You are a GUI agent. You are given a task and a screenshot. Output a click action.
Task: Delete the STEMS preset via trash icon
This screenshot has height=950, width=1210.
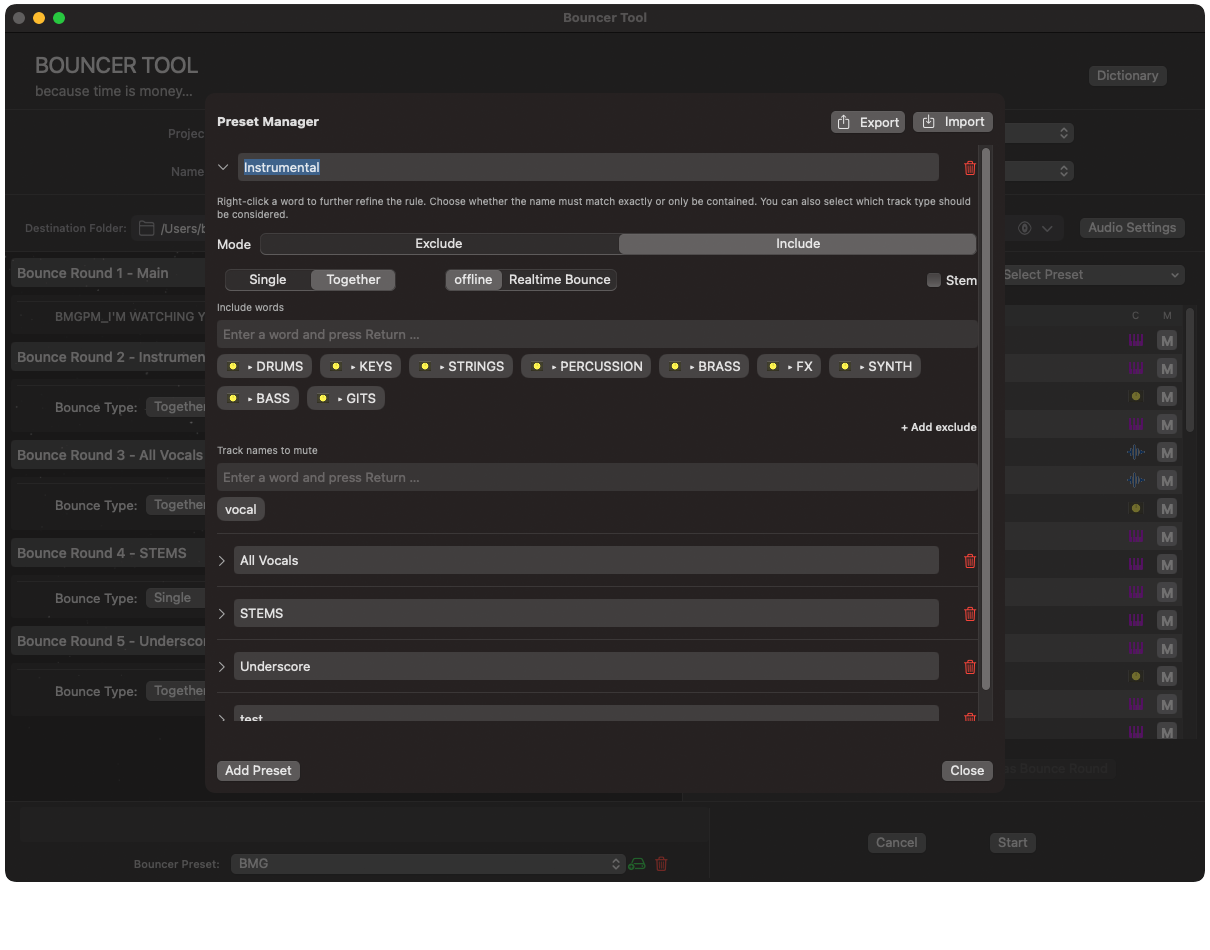(x=969, y=614)
